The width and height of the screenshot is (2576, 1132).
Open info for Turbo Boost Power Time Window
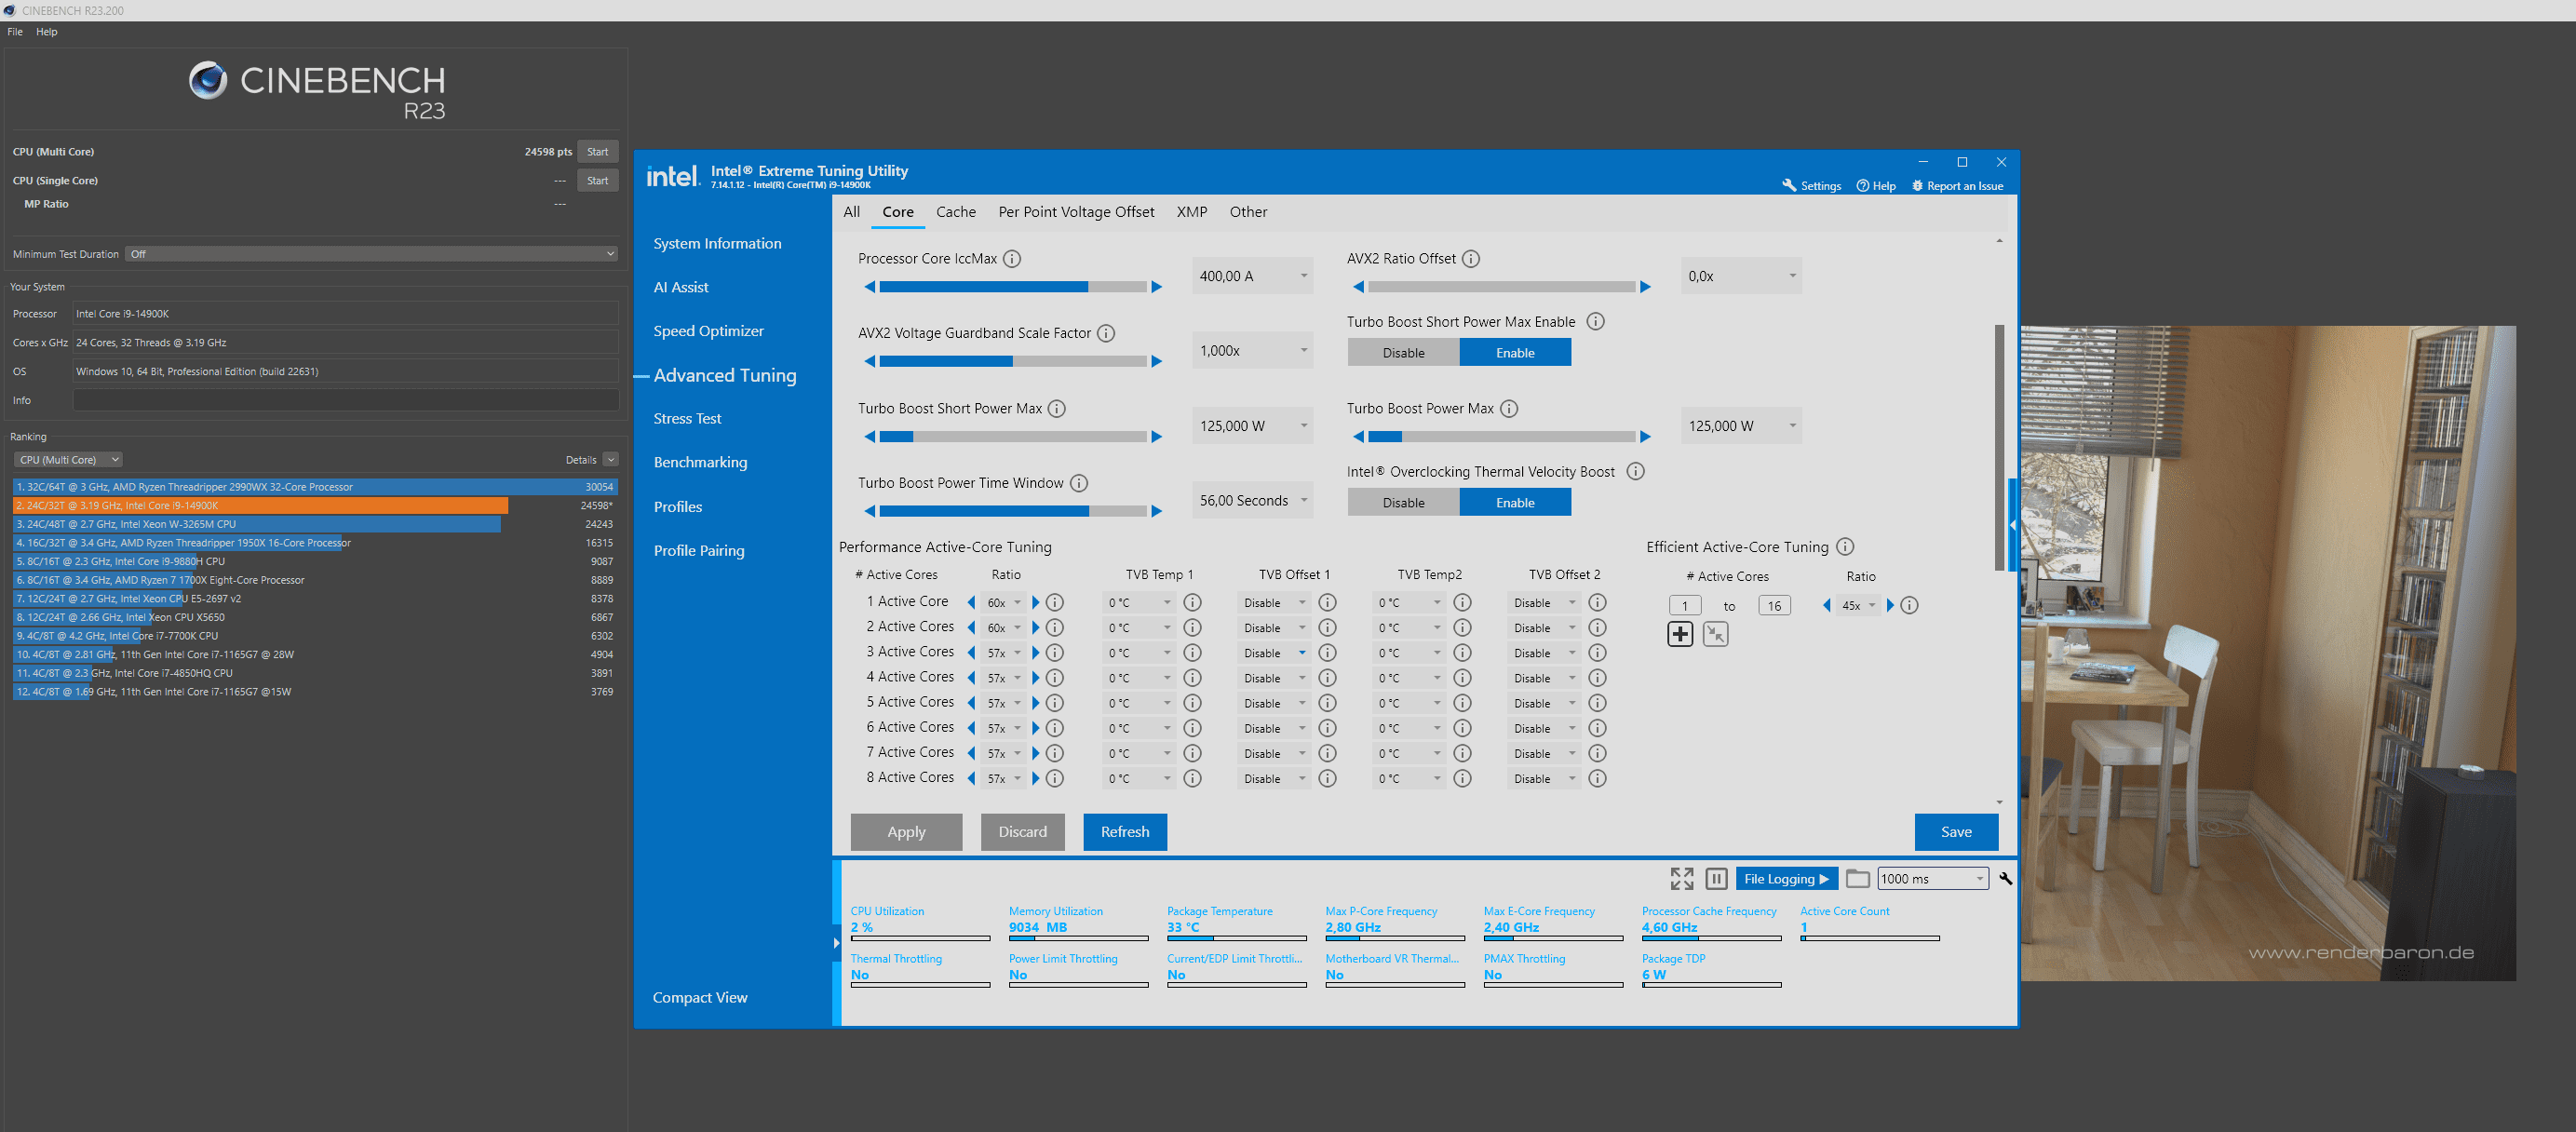tap(1079, 484)
